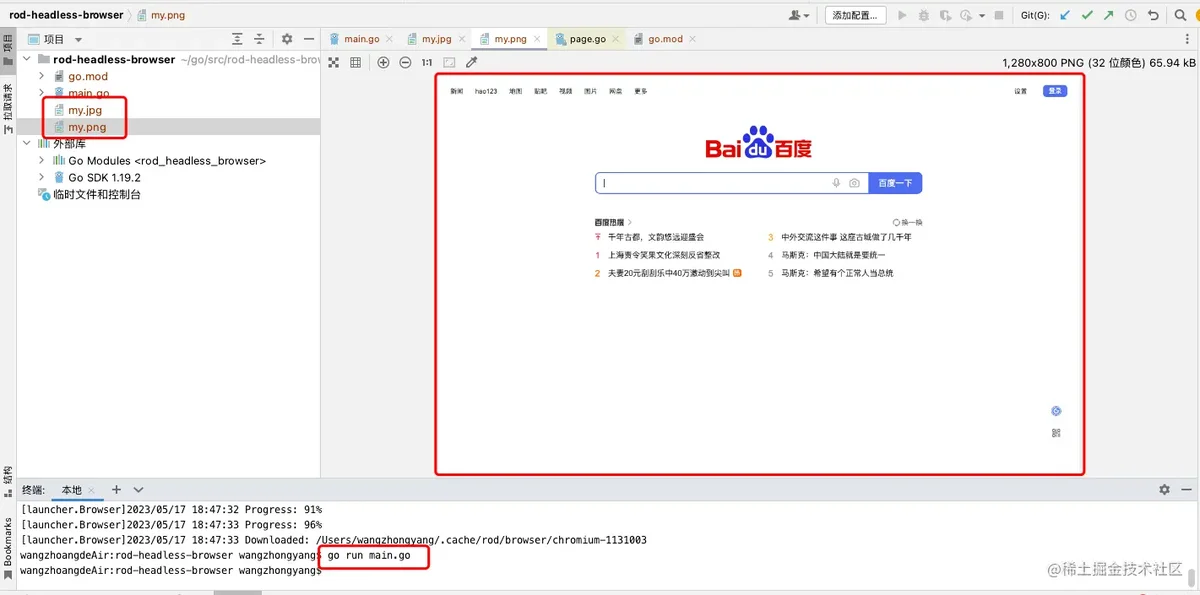This screenshot has height=595, width=1200.
Task: Collapse the 外部库 node
Action: (26, 144)
